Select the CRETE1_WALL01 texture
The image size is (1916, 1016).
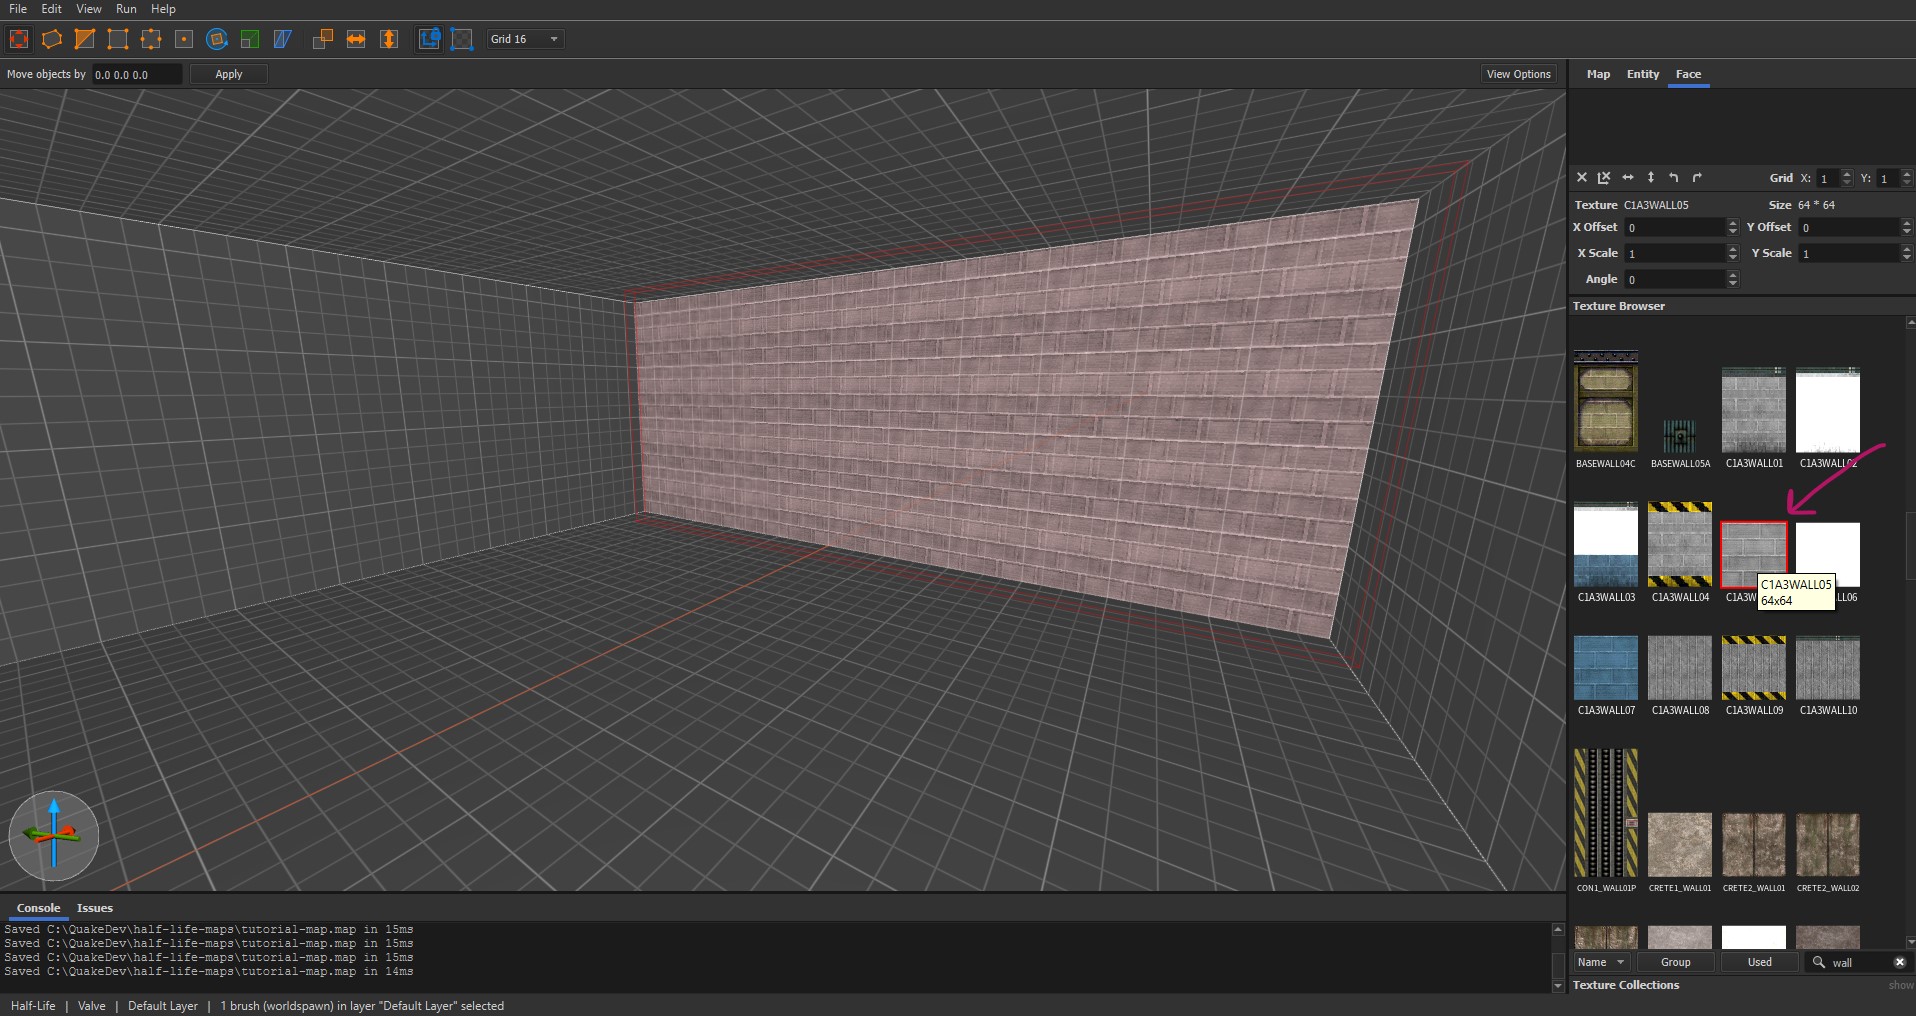point(1680,845)
